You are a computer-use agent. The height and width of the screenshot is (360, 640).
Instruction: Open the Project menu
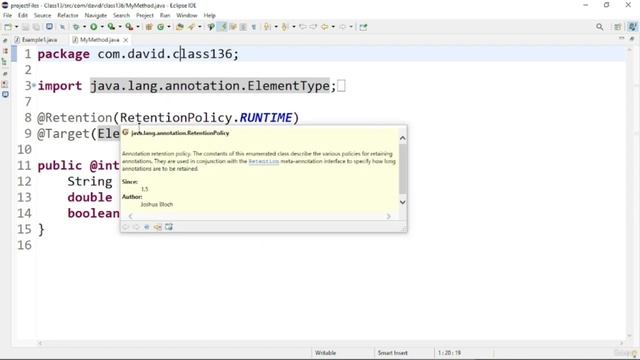[x=145, y=15]
